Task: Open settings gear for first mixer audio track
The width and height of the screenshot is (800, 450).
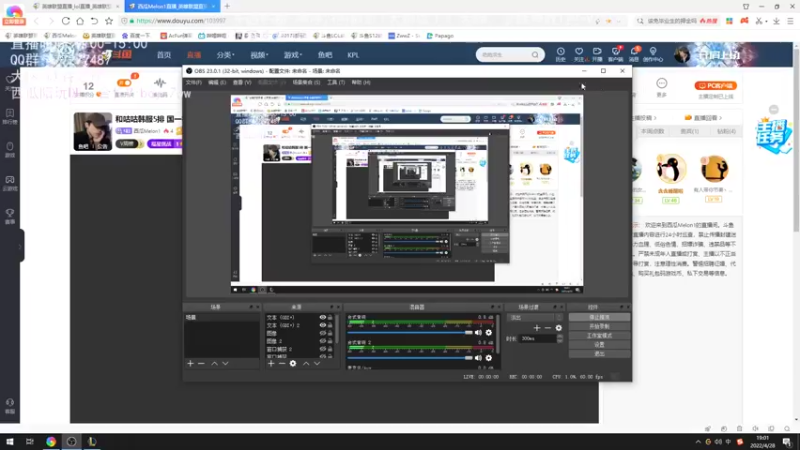Action: (x=489, y=333)
